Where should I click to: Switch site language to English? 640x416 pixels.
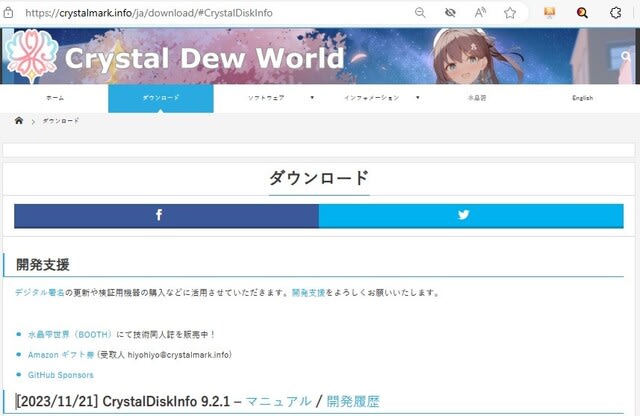pos(582,98)
